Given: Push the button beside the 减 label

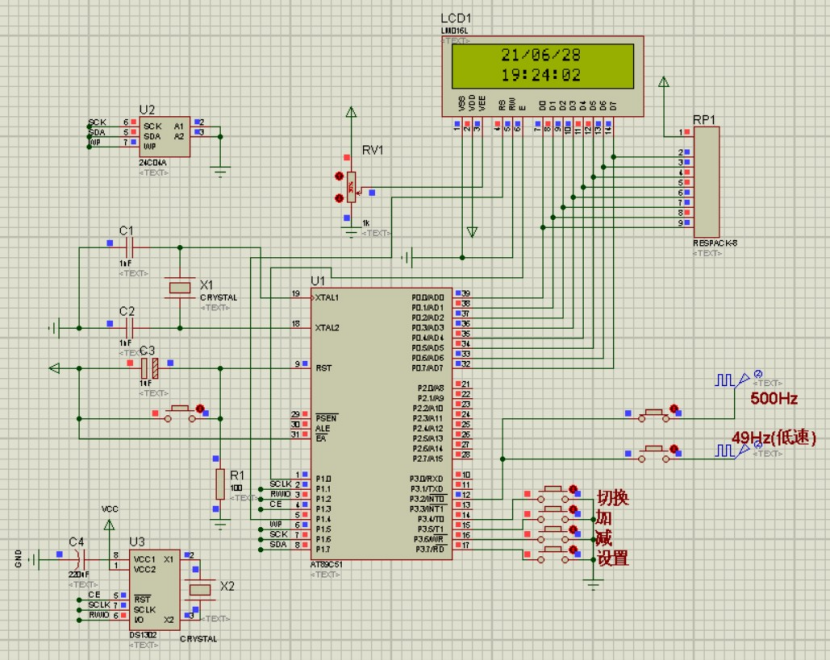Looking at the screenshot, I should 553,535.
